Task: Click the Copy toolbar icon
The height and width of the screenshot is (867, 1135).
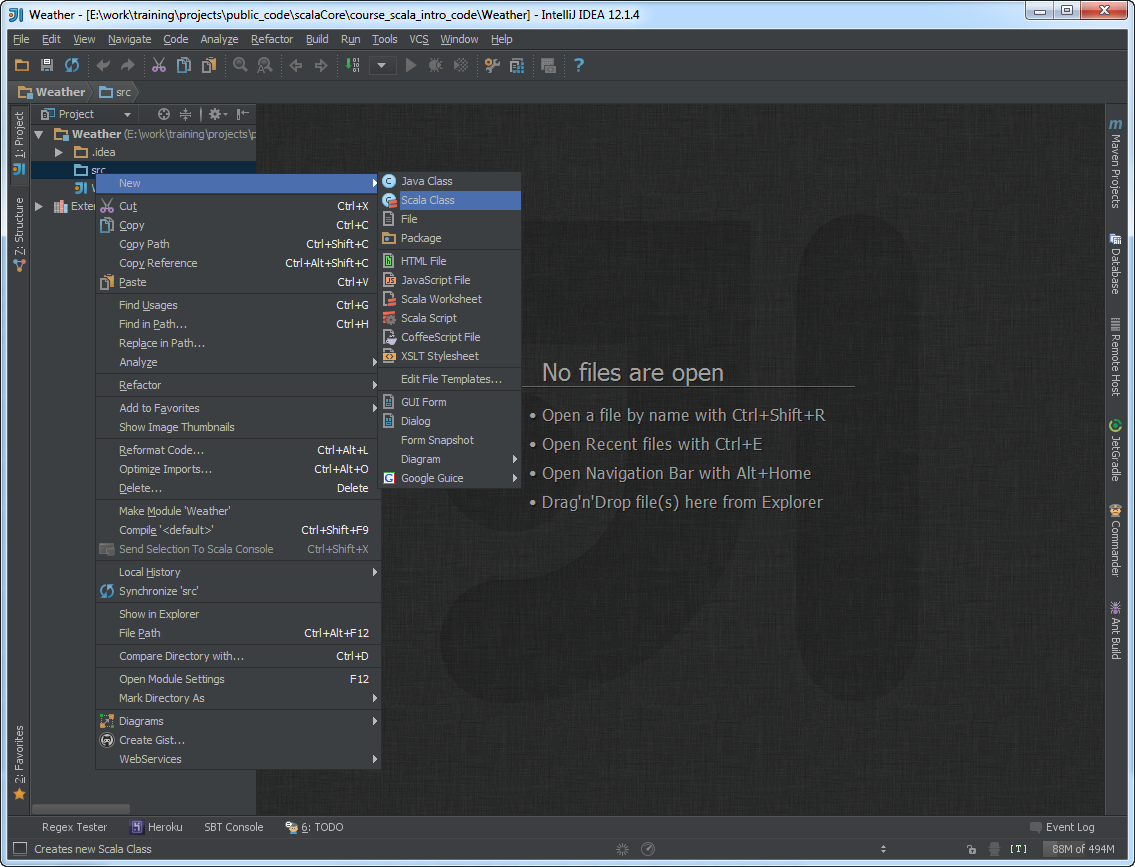Action: click(184, 65)
